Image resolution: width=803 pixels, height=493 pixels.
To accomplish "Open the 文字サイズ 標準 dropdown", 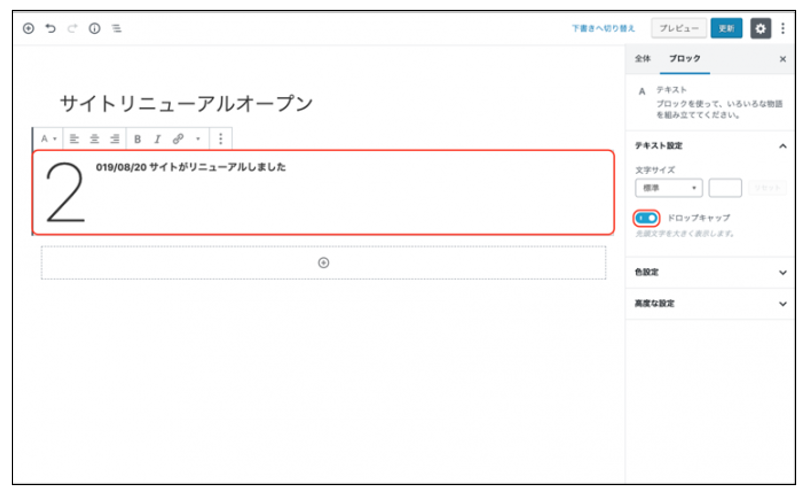I will point(668,188).
